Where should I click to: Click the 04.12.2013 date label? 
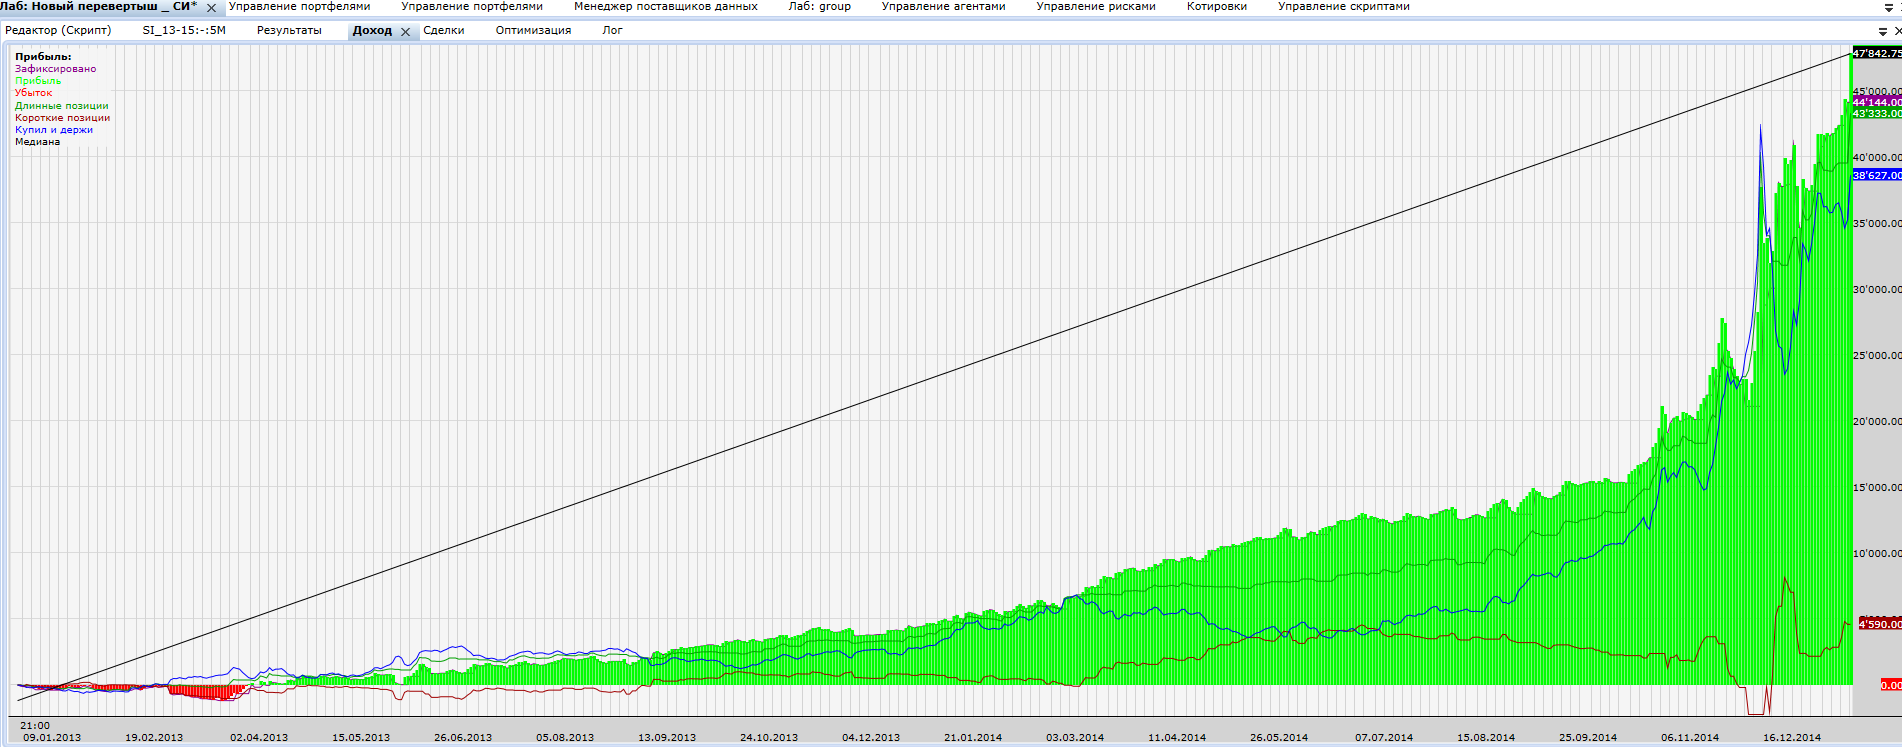click(871, 738)
